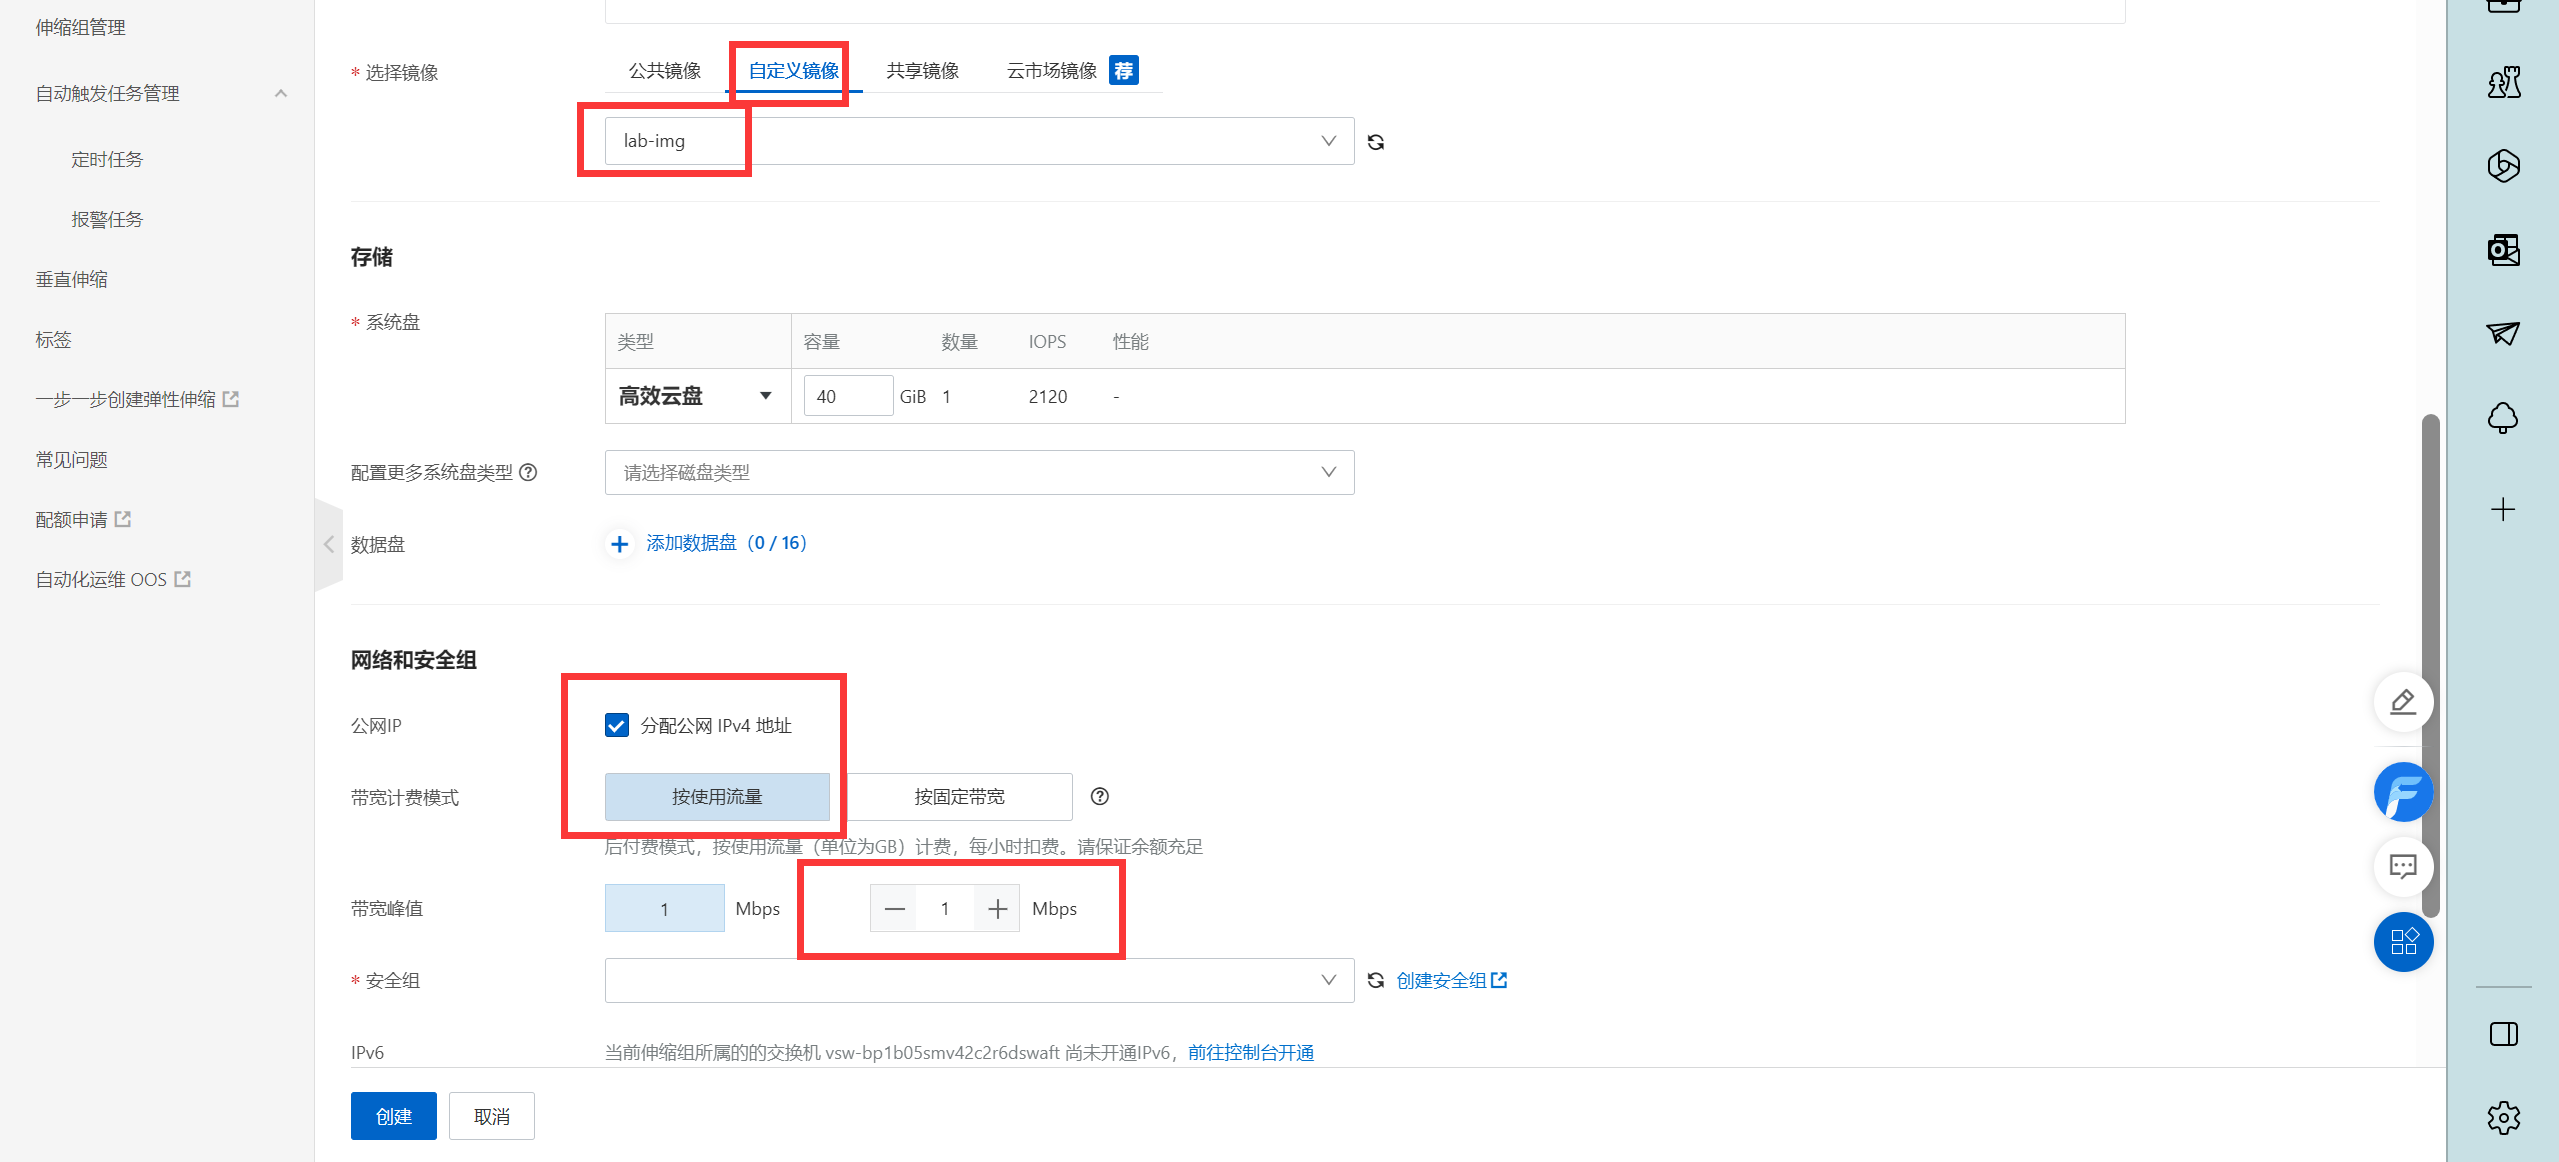Open 创建安全组 link

1451,980
